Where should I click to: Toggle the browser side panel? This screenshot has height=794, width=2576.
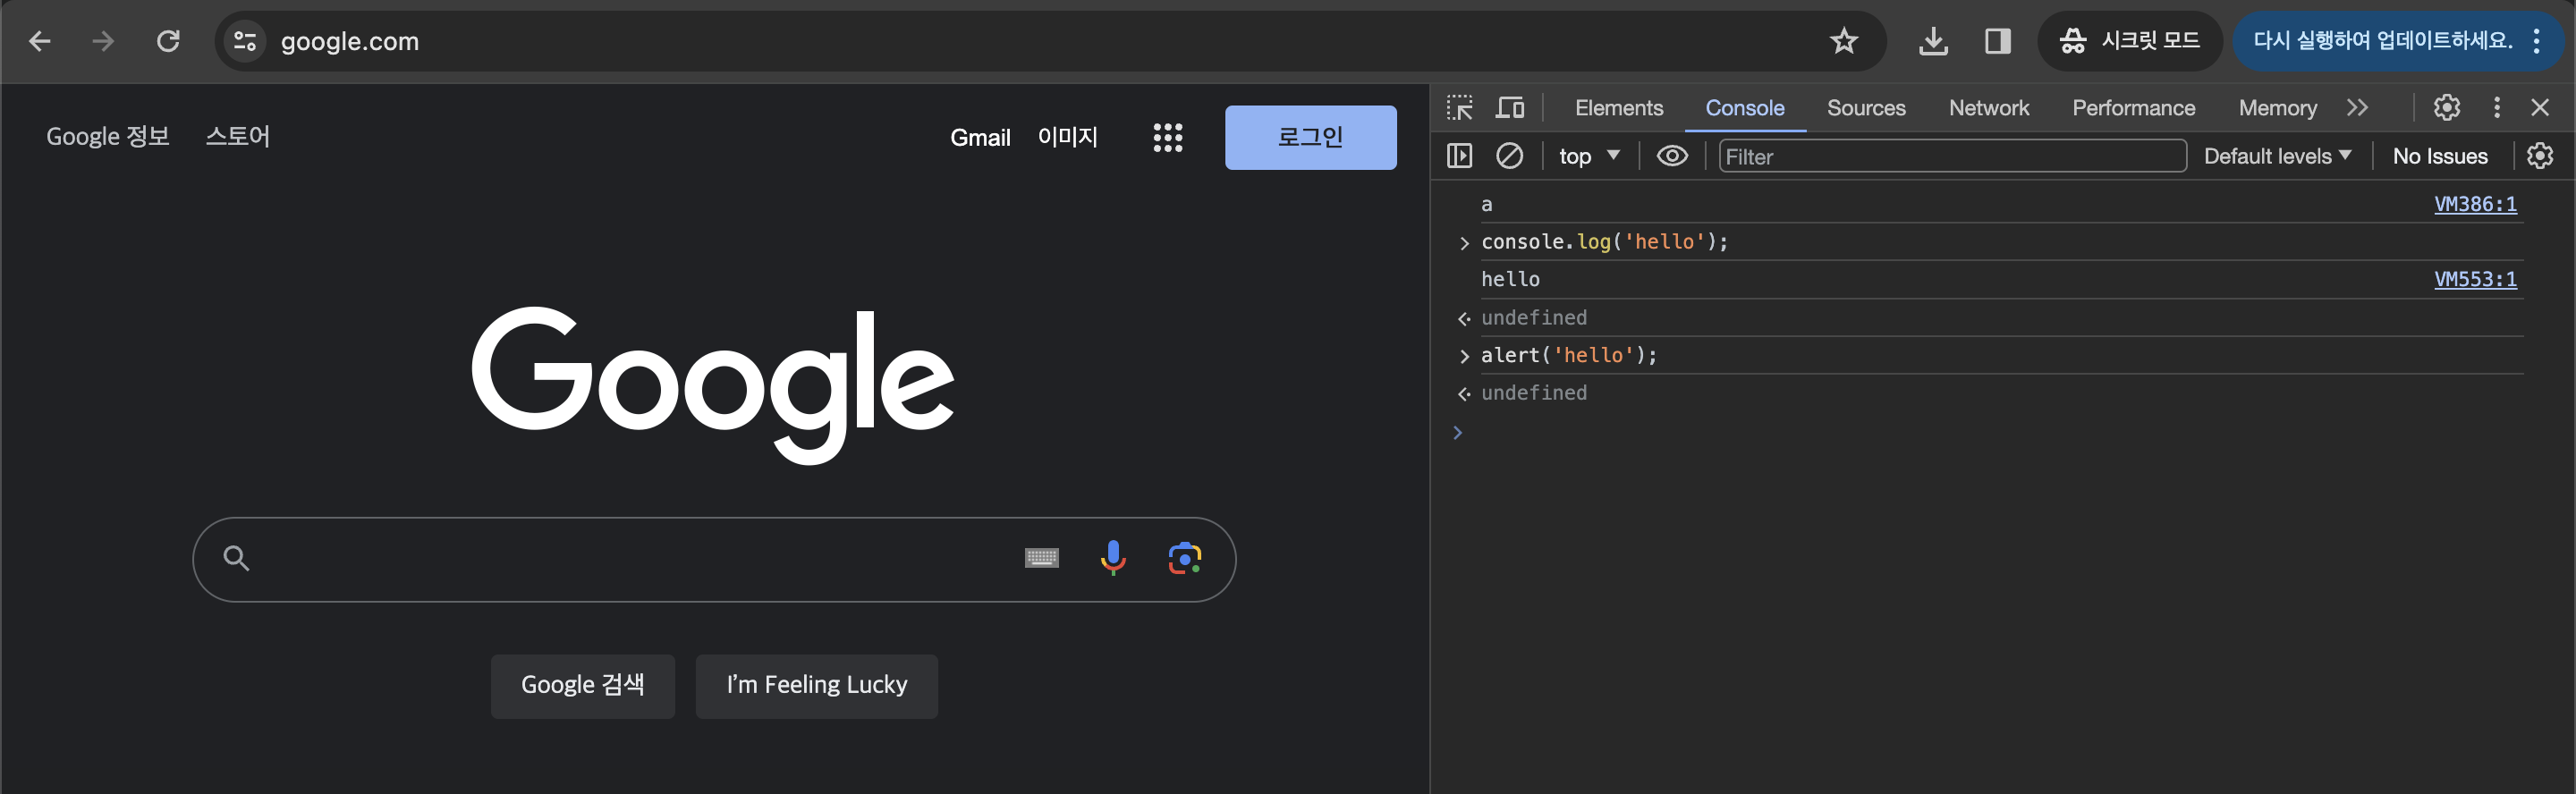1997,41
